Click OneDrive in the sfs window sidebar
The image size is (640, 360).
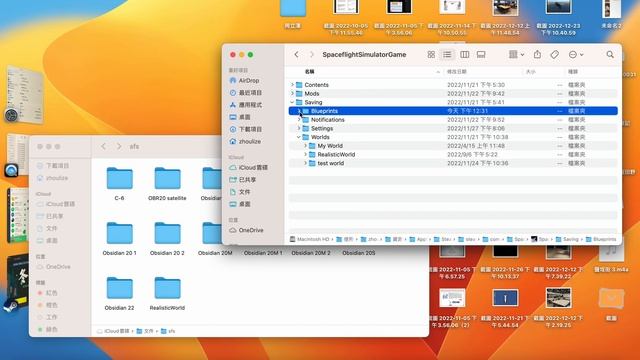[53, 267]
